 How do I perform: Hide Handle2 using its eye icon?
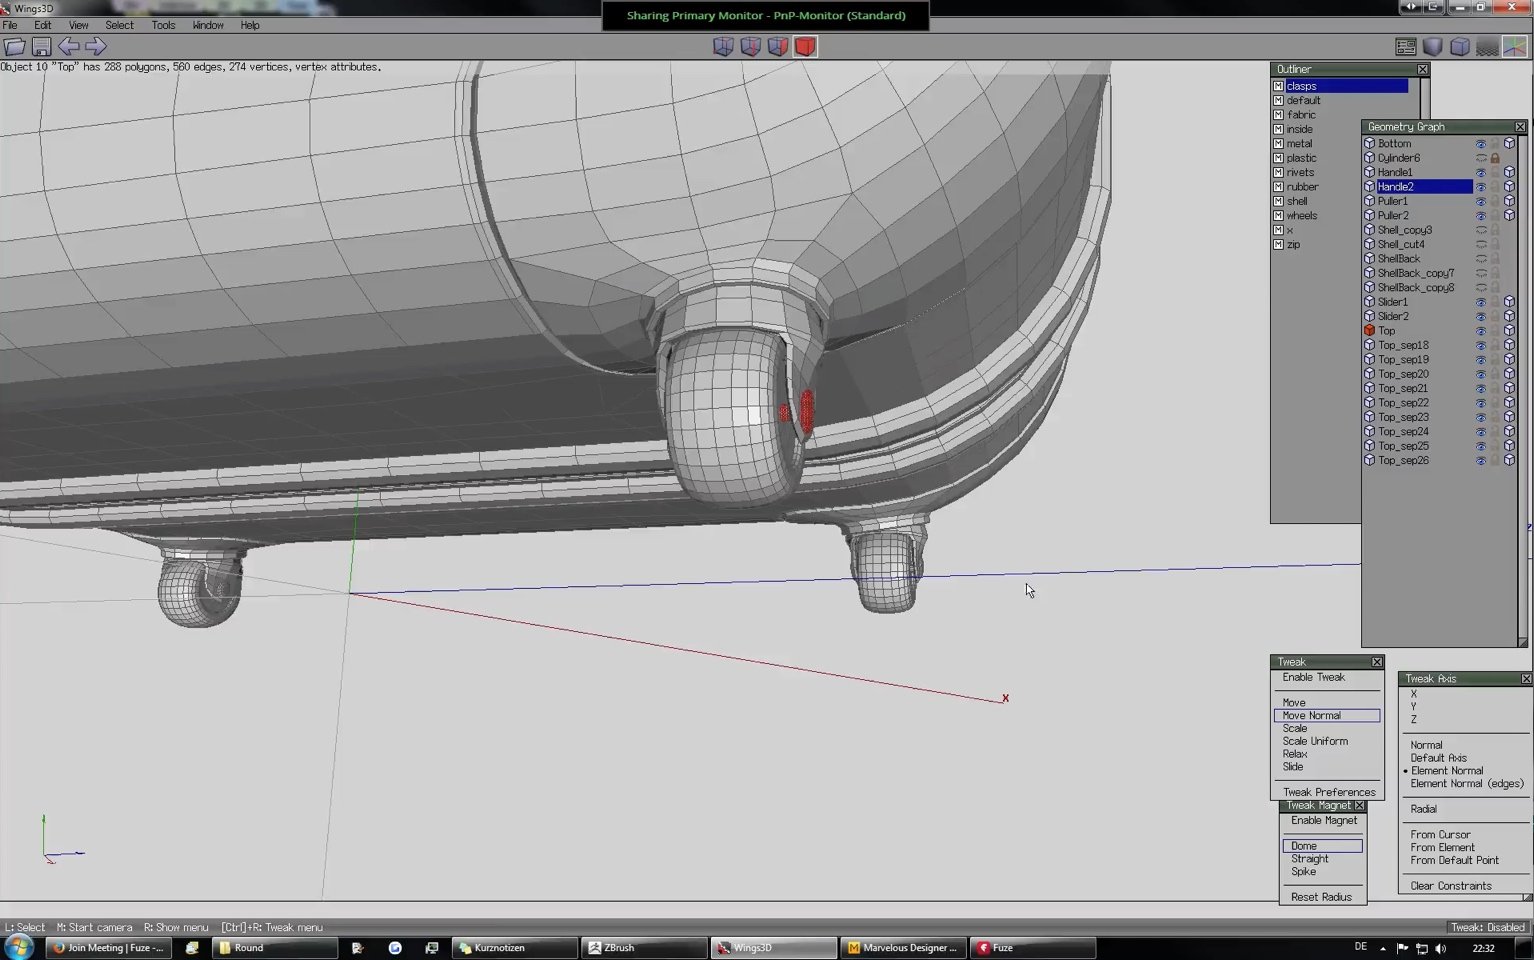tap(1481, 187)
